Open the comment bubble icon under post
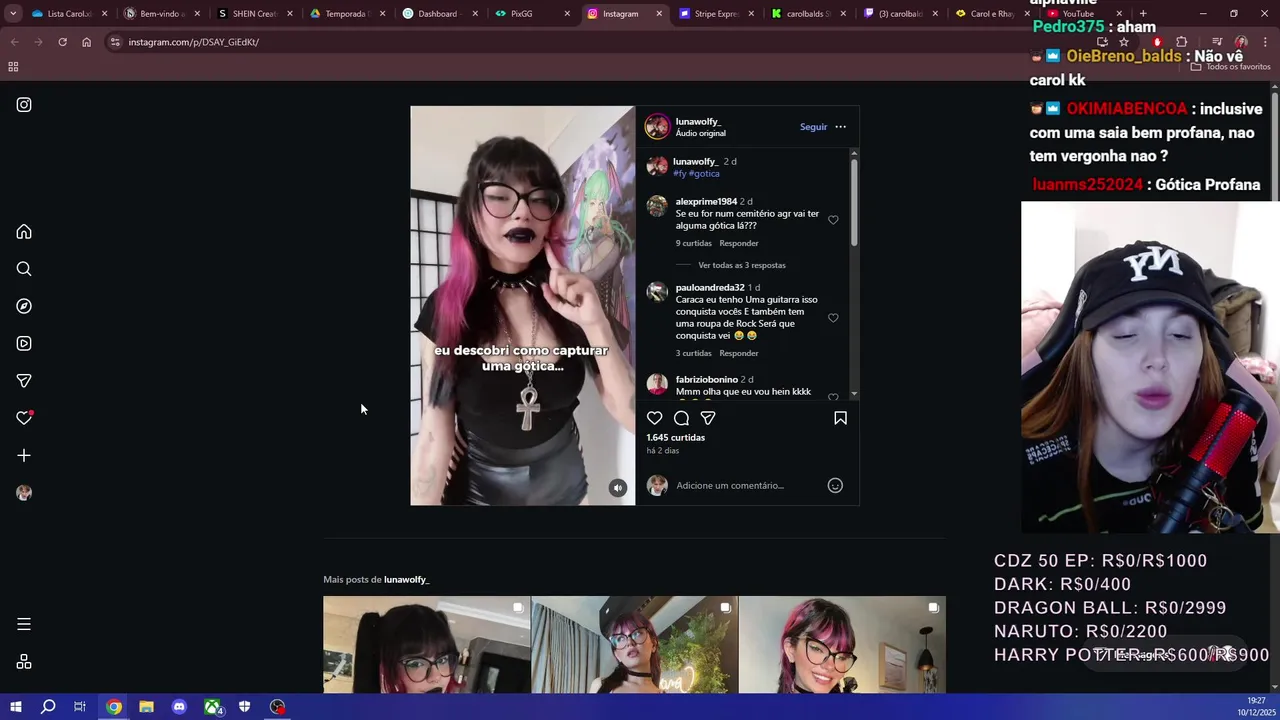Viewport: 1280px width, 720px height. click(x=681, y=418)
